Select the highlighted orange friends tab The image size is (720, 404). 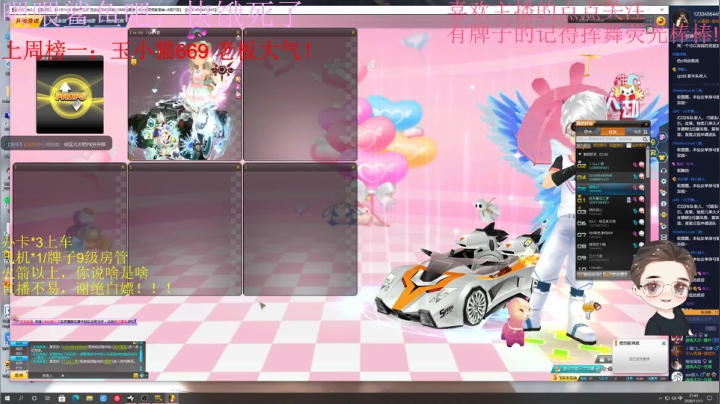613,132
